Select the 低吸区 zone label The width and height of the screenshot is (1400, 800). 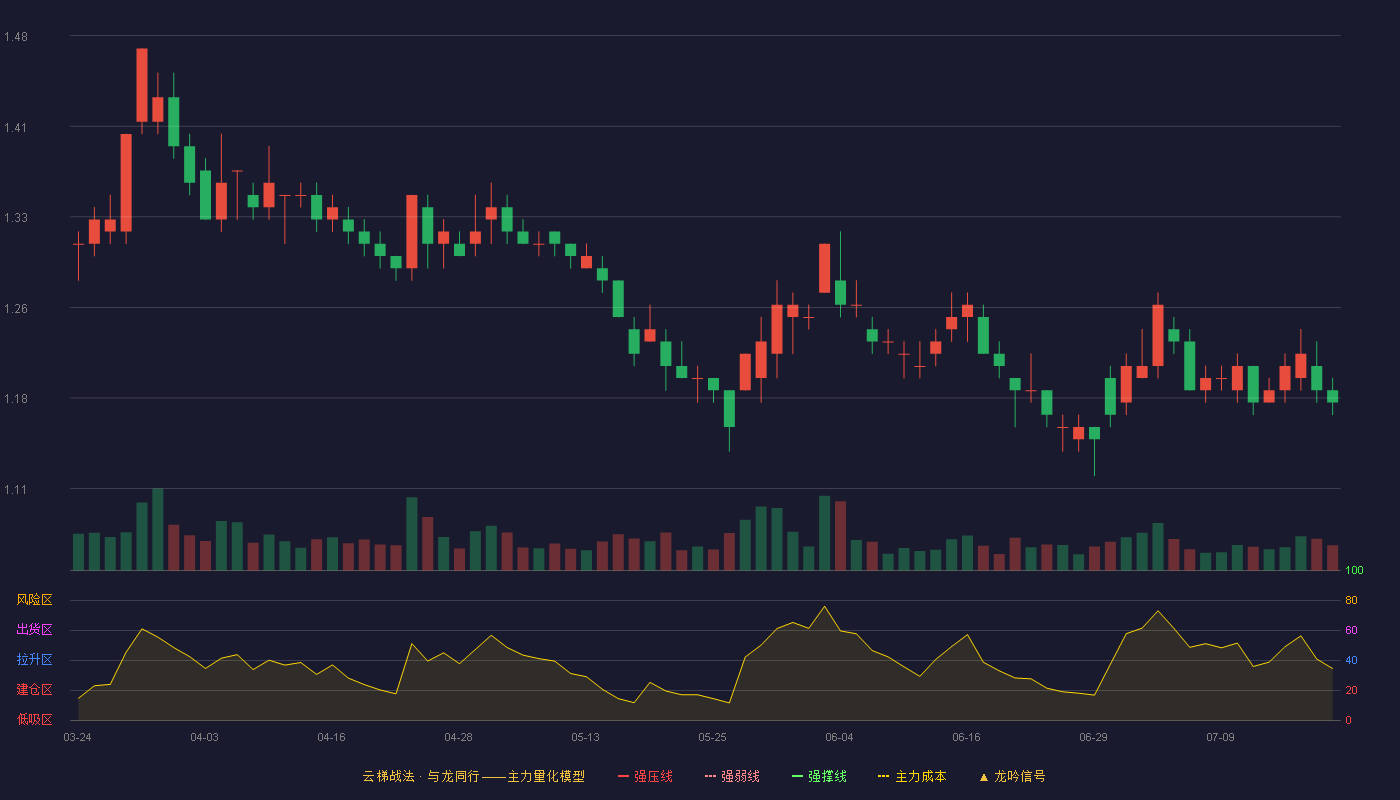[x=35, y=719]
